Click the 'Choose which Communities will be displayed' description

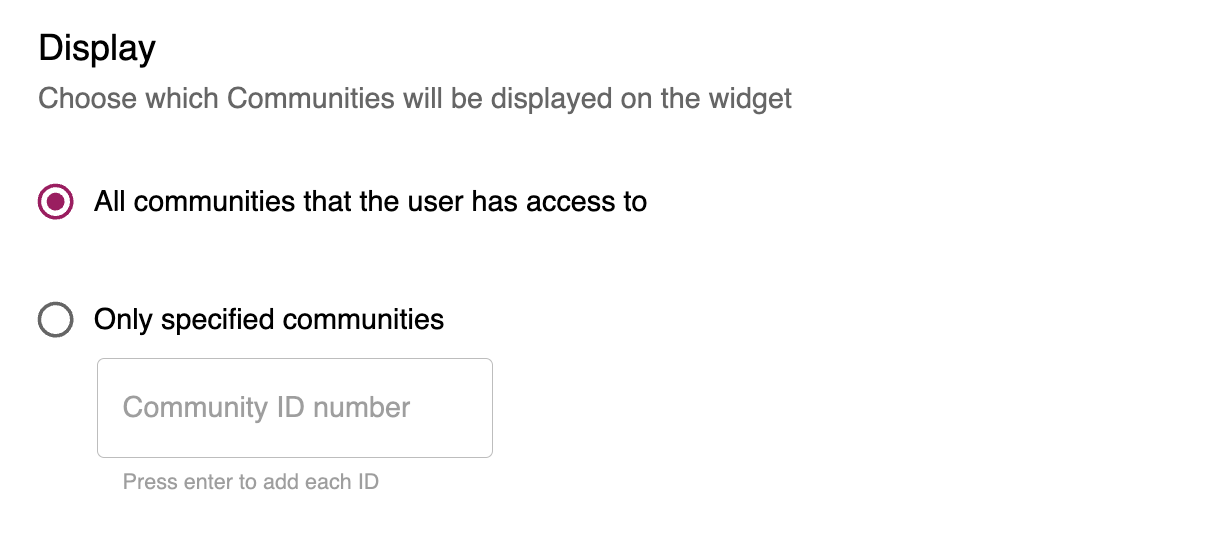[x=414, y=99]
